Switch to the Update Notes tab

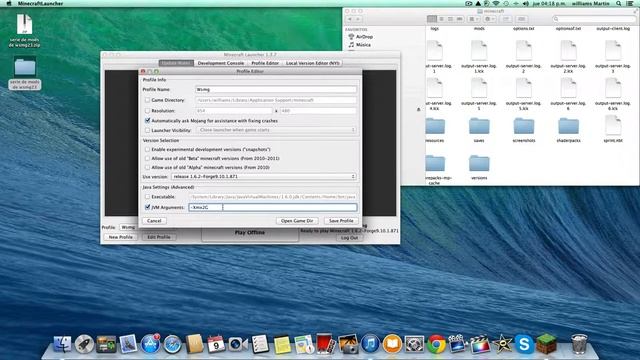pos(176,63)
